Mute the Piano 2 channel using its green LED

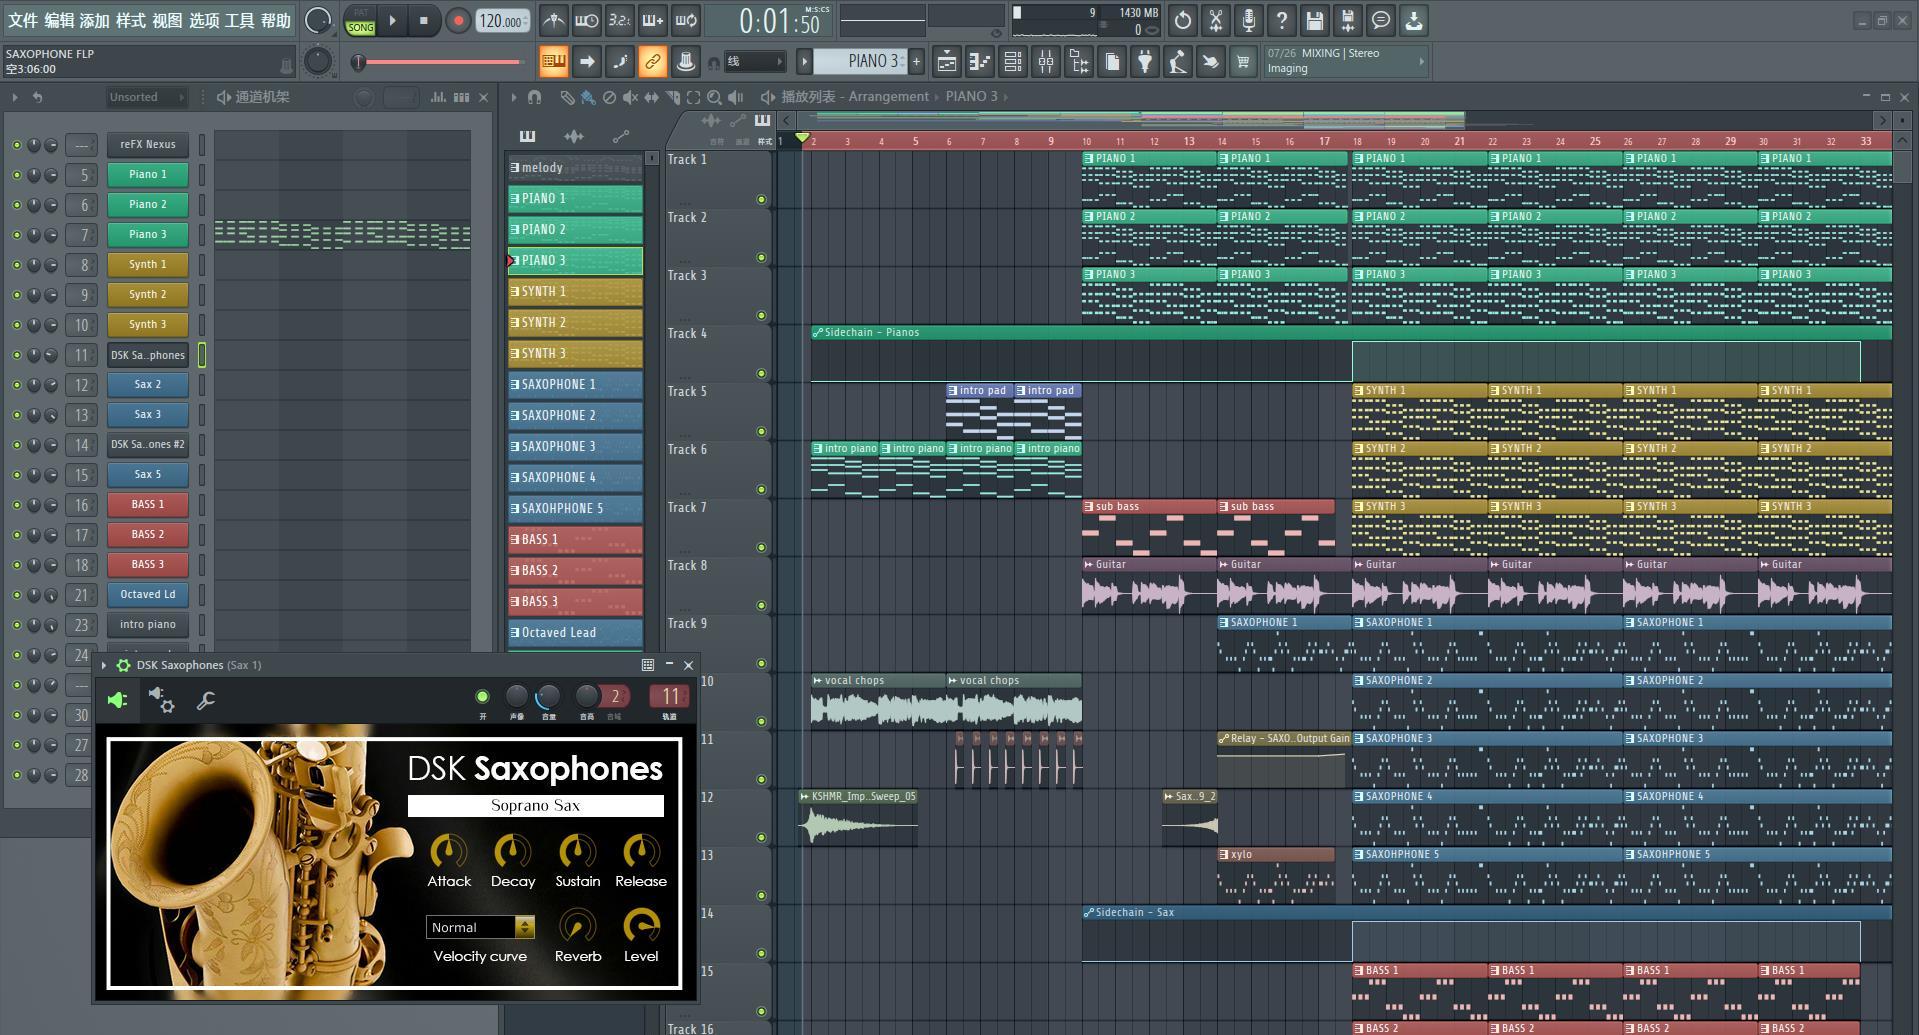pyautogui.click(x=16, y=204)
